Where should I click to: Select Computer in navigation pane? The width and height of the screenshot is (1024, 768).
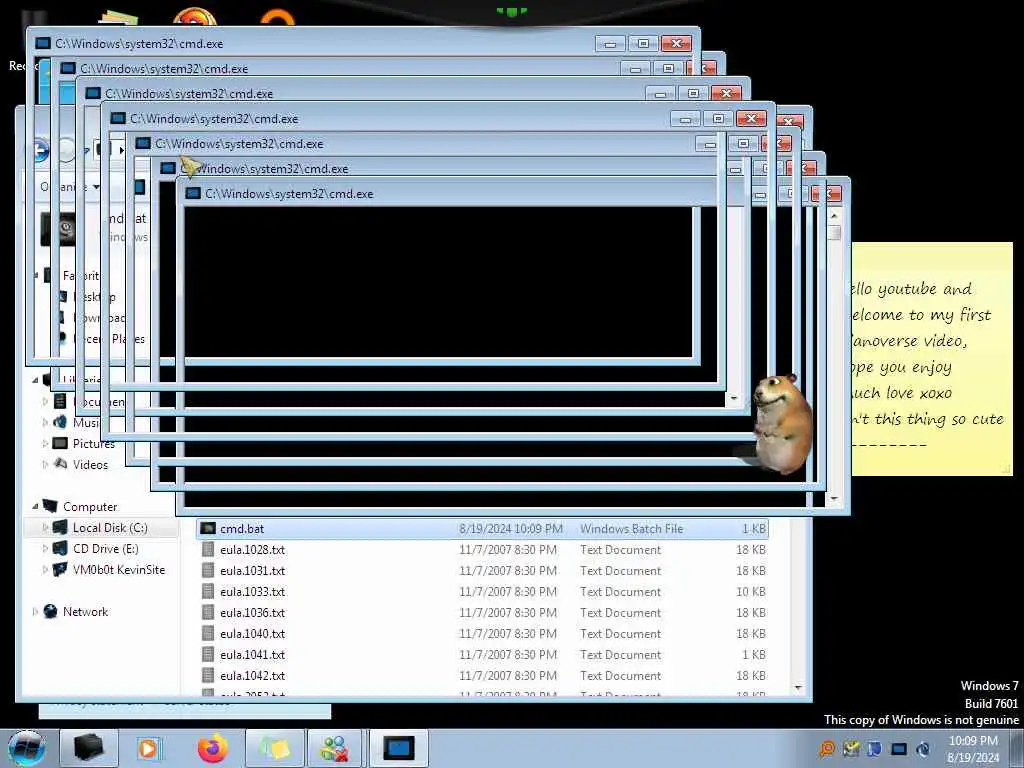pos(90,507)
